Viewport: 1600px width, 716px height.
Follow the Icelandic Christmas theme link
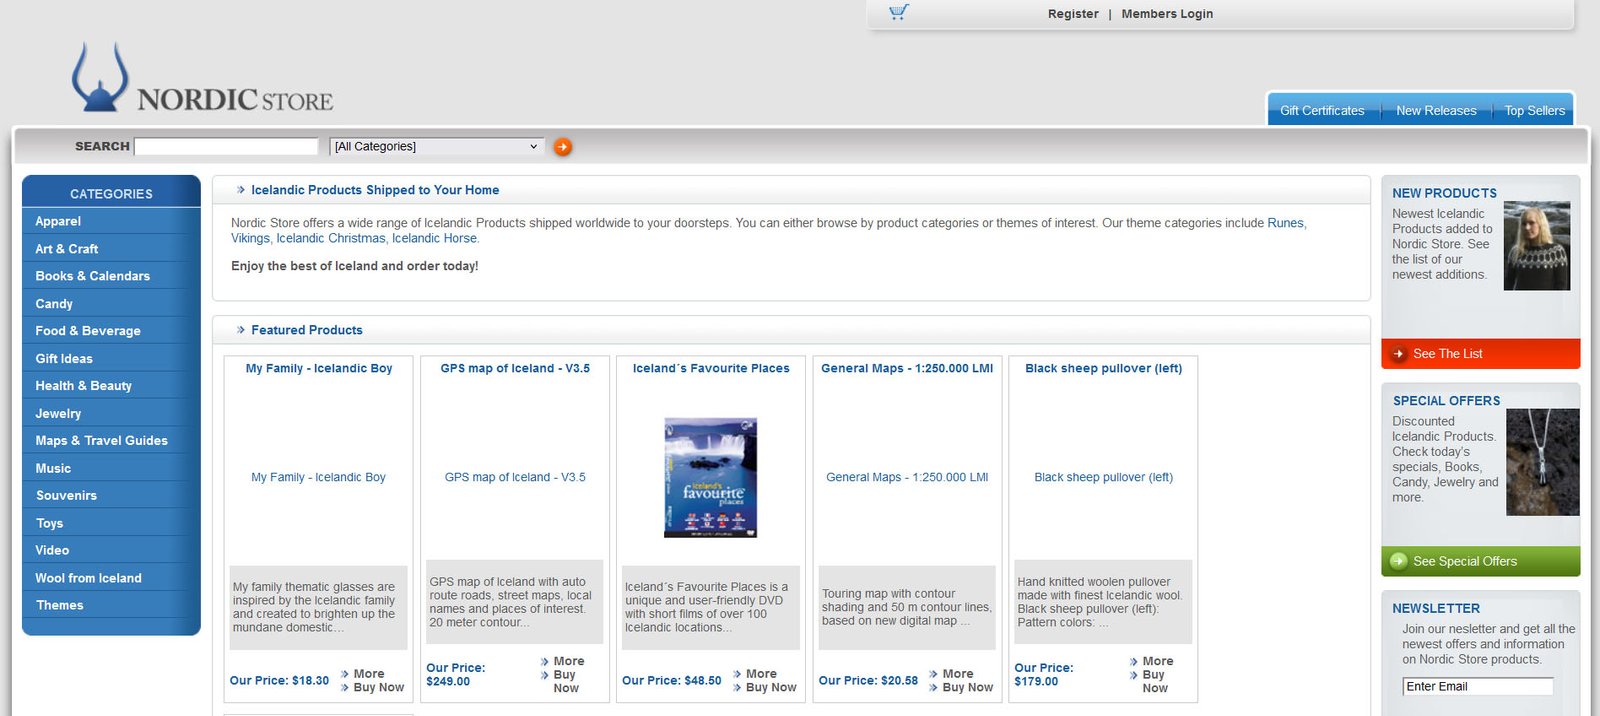point(330,238)
